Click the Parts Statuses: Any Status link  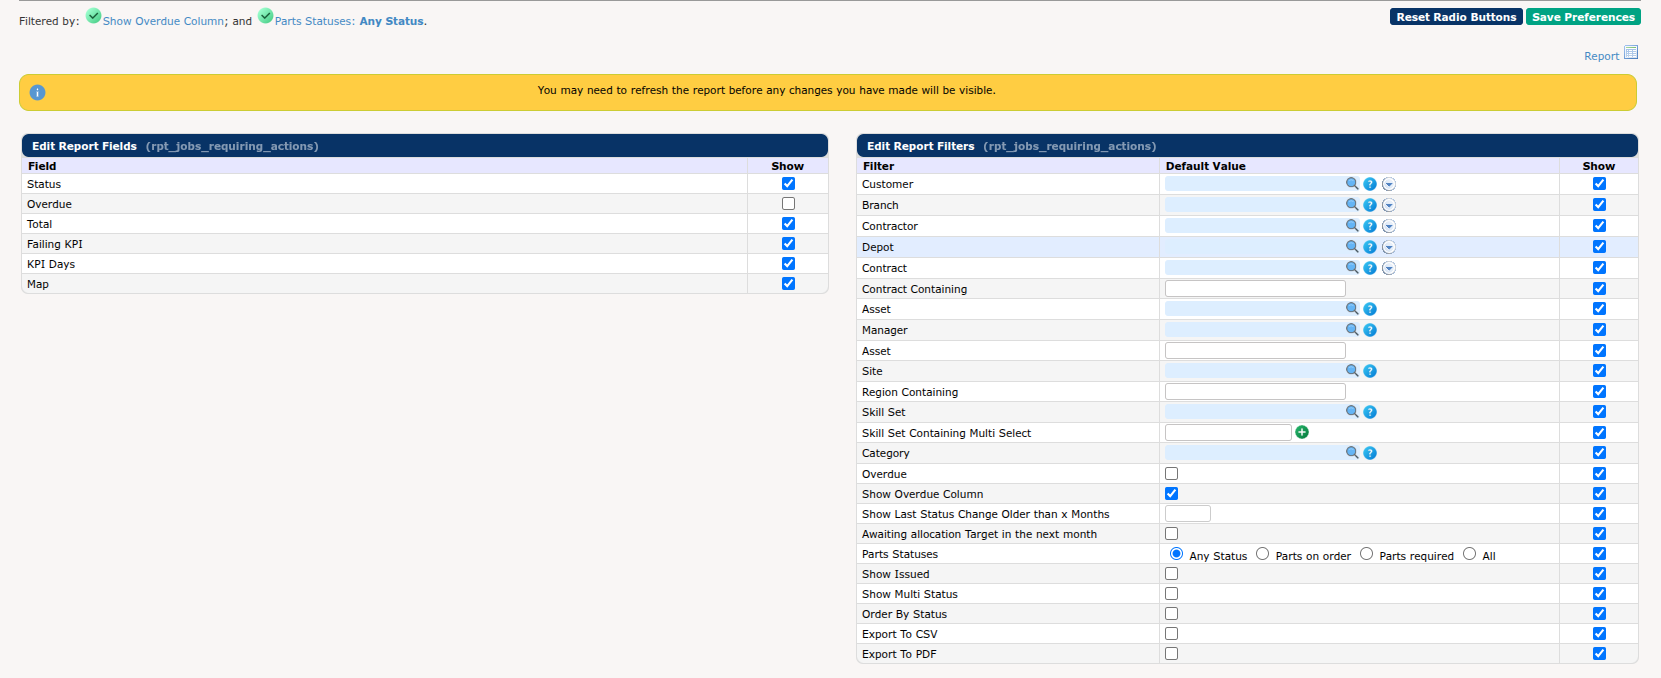(349, 21)
